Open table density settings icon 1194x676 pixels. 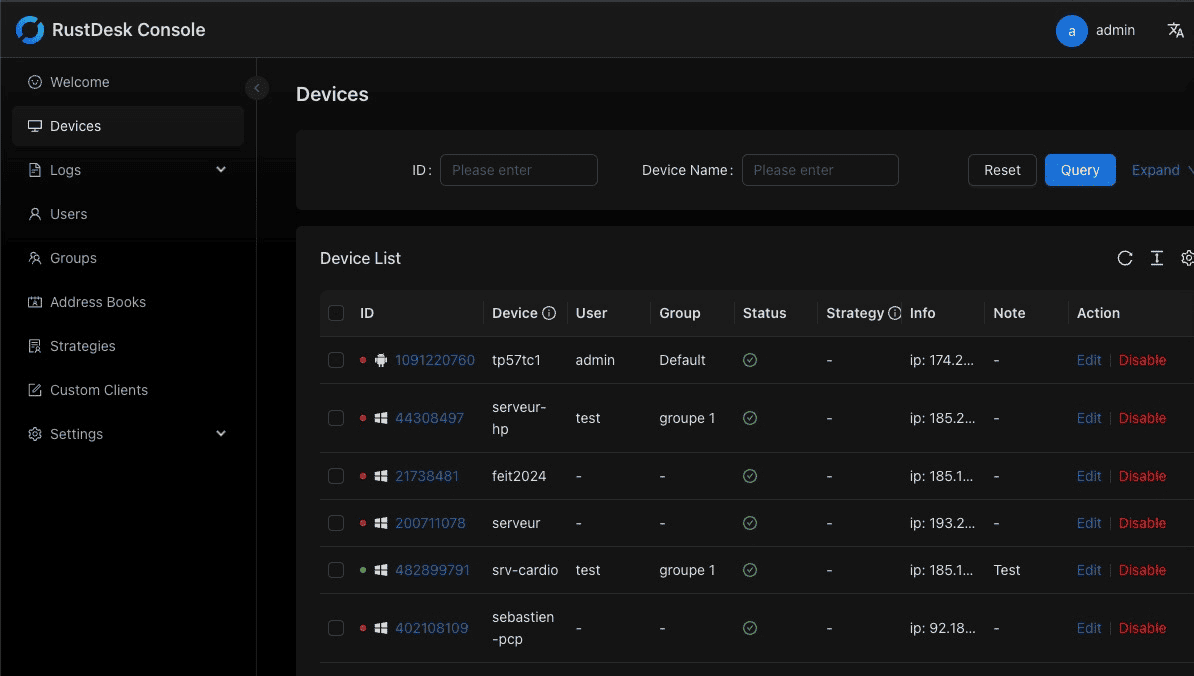[x=1156, y=258]
